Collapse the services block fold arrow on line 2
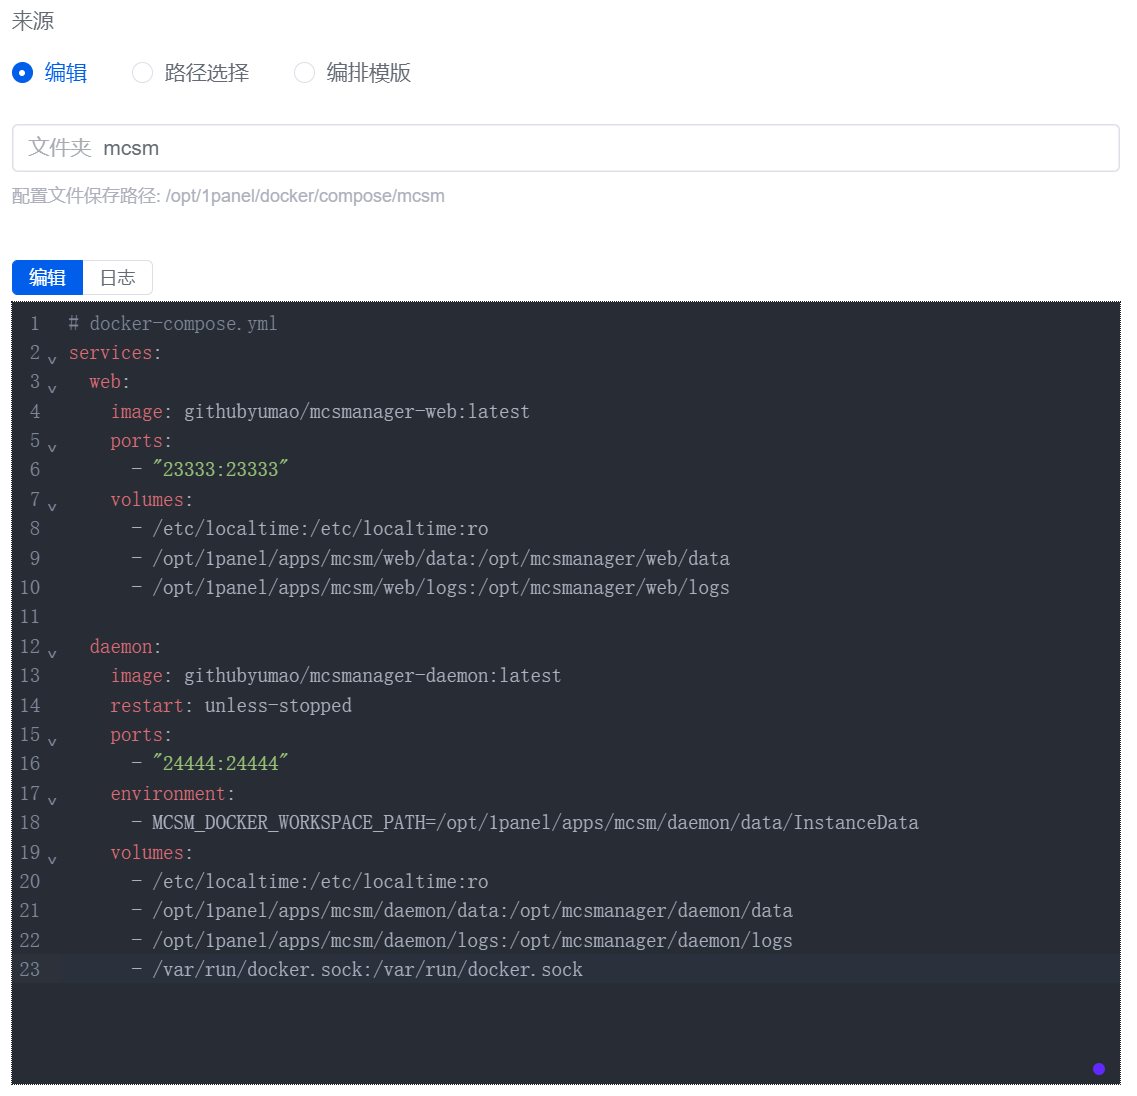Image resolution: width=1137 pixels, height=1096 pixels. tap(52, 360)
